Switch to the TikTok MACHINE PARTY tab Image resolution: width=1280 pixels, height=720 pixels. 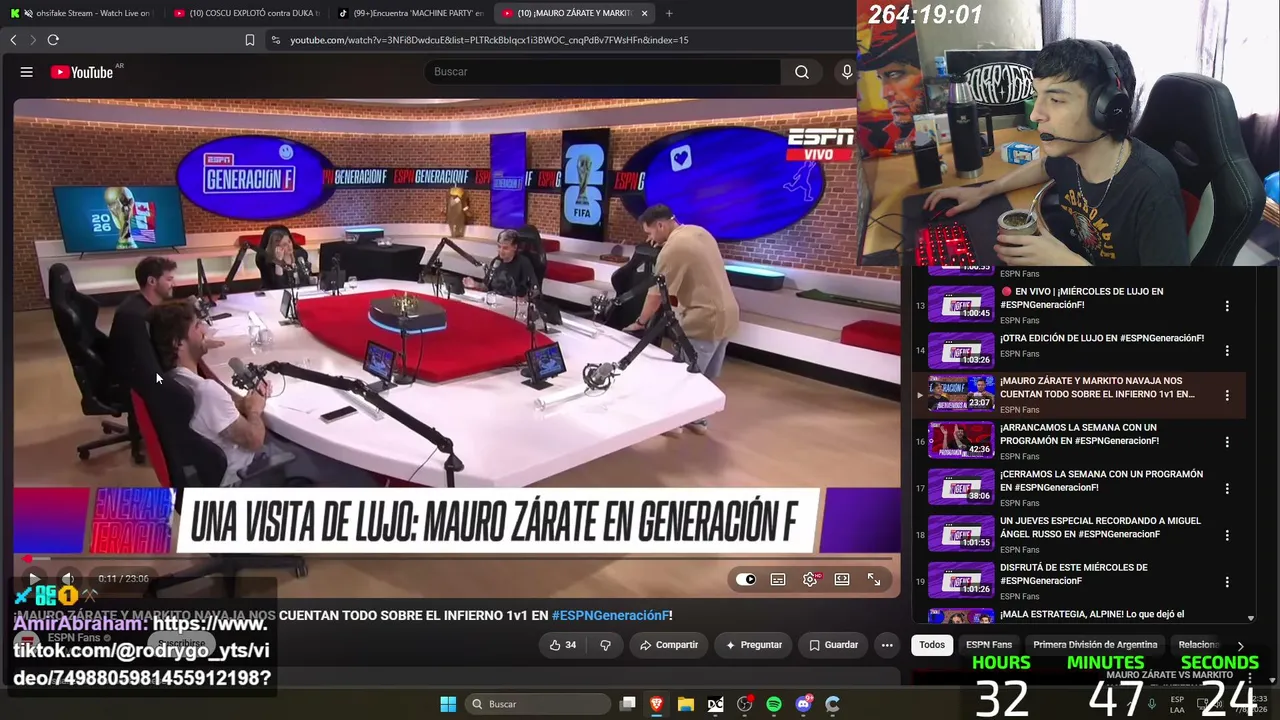coord(410,13)
